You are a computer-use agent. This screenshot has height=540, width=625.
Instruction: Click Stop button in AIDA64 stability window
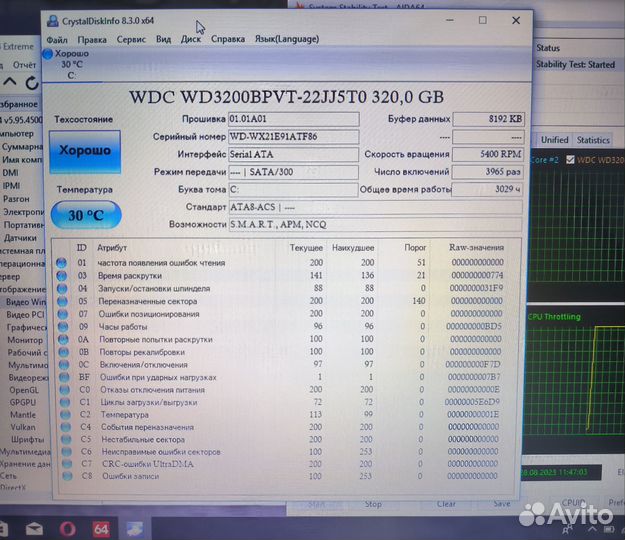(373, 504)
